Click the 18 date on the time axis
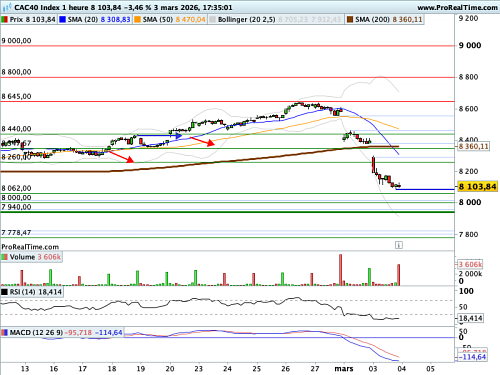The image size is (500, 375). pyautogui.click(x=112, y=369)
